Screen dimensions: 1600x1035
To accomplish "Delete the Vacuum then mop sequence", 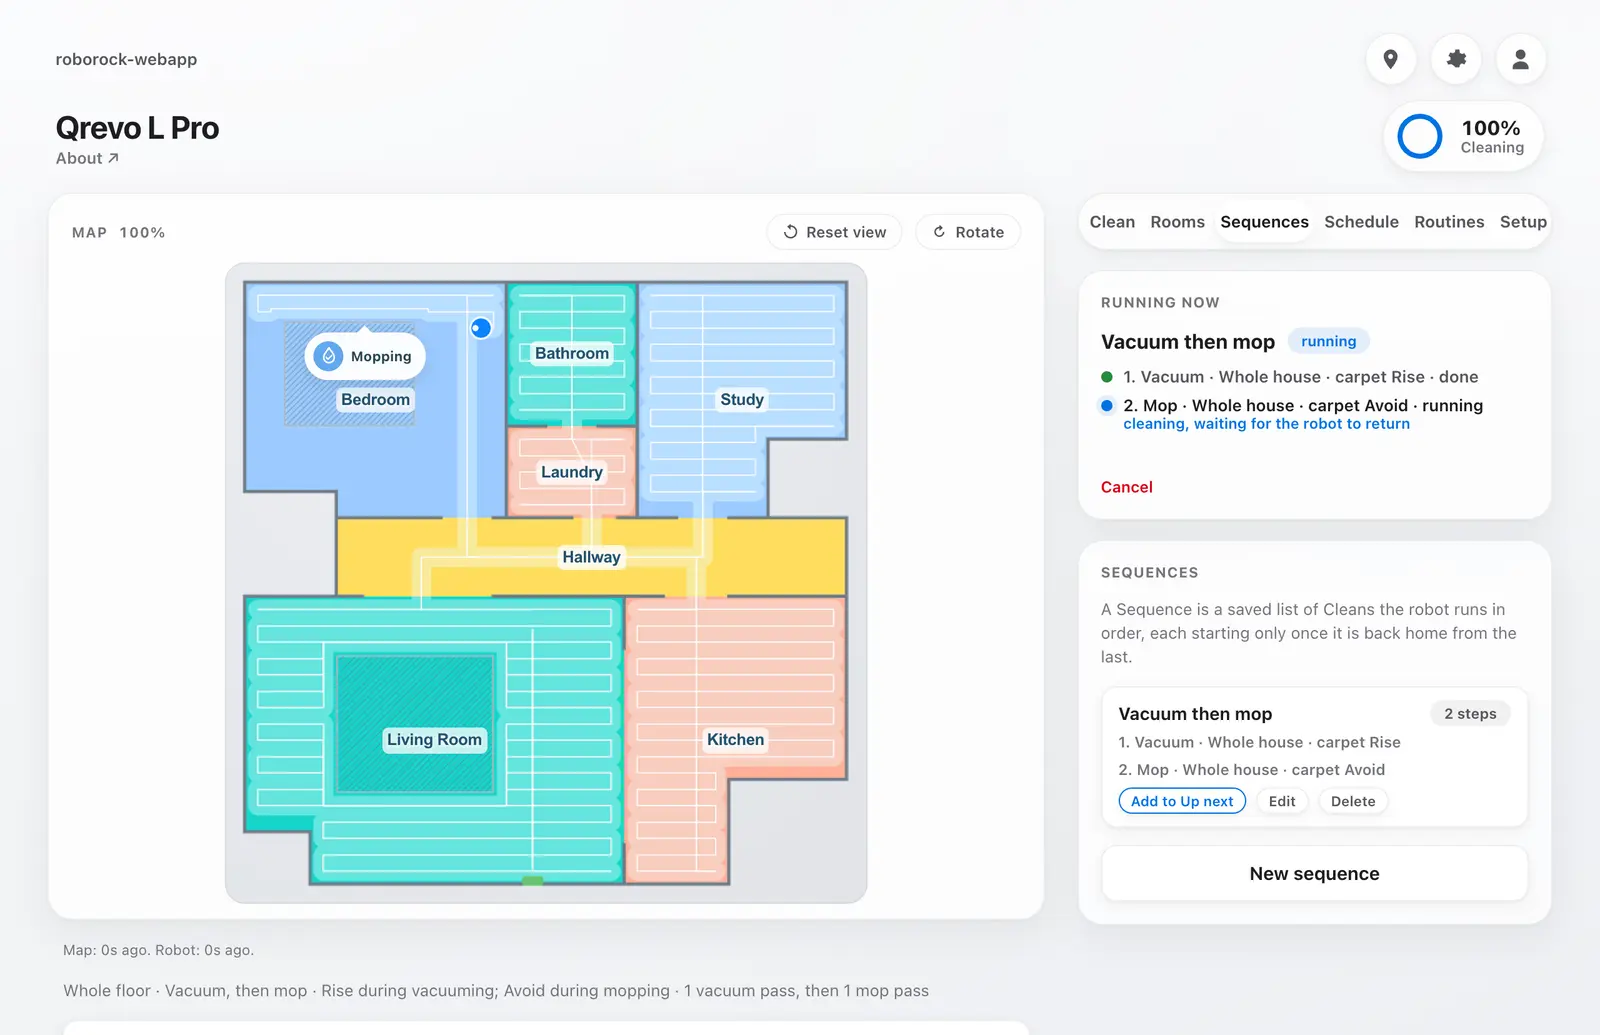I will (x=1353, y=801).
